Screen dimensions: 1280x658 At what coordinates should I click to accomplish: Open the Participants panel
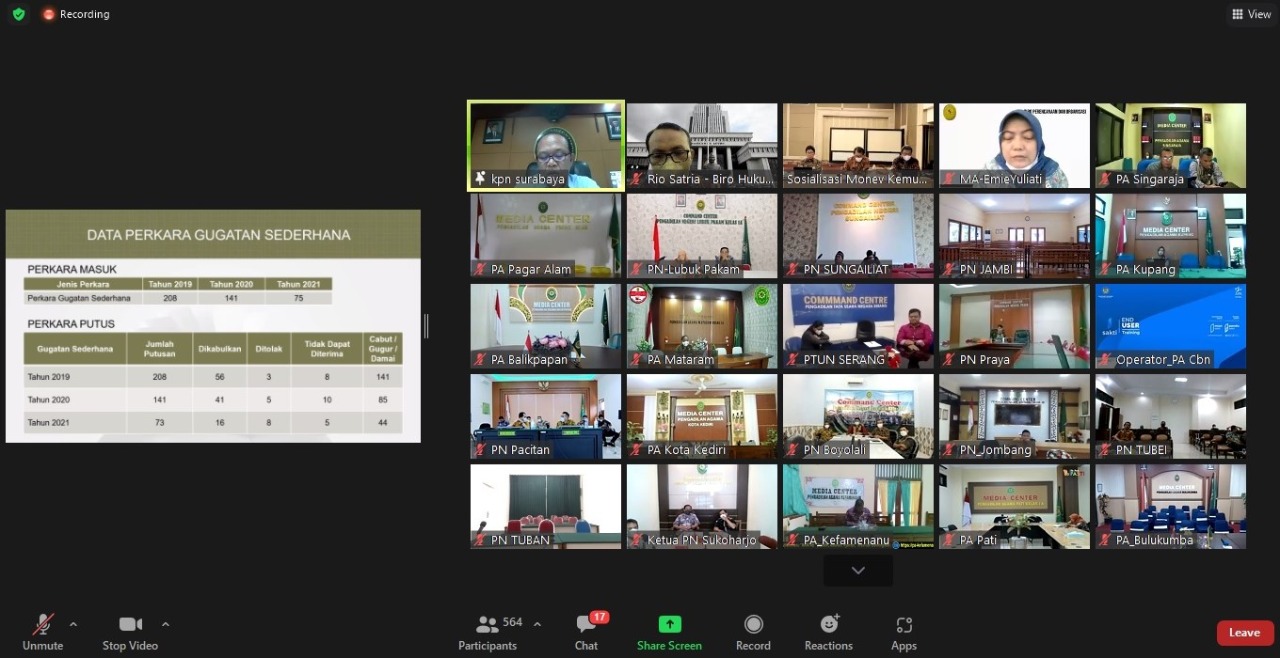pos(488,631)
